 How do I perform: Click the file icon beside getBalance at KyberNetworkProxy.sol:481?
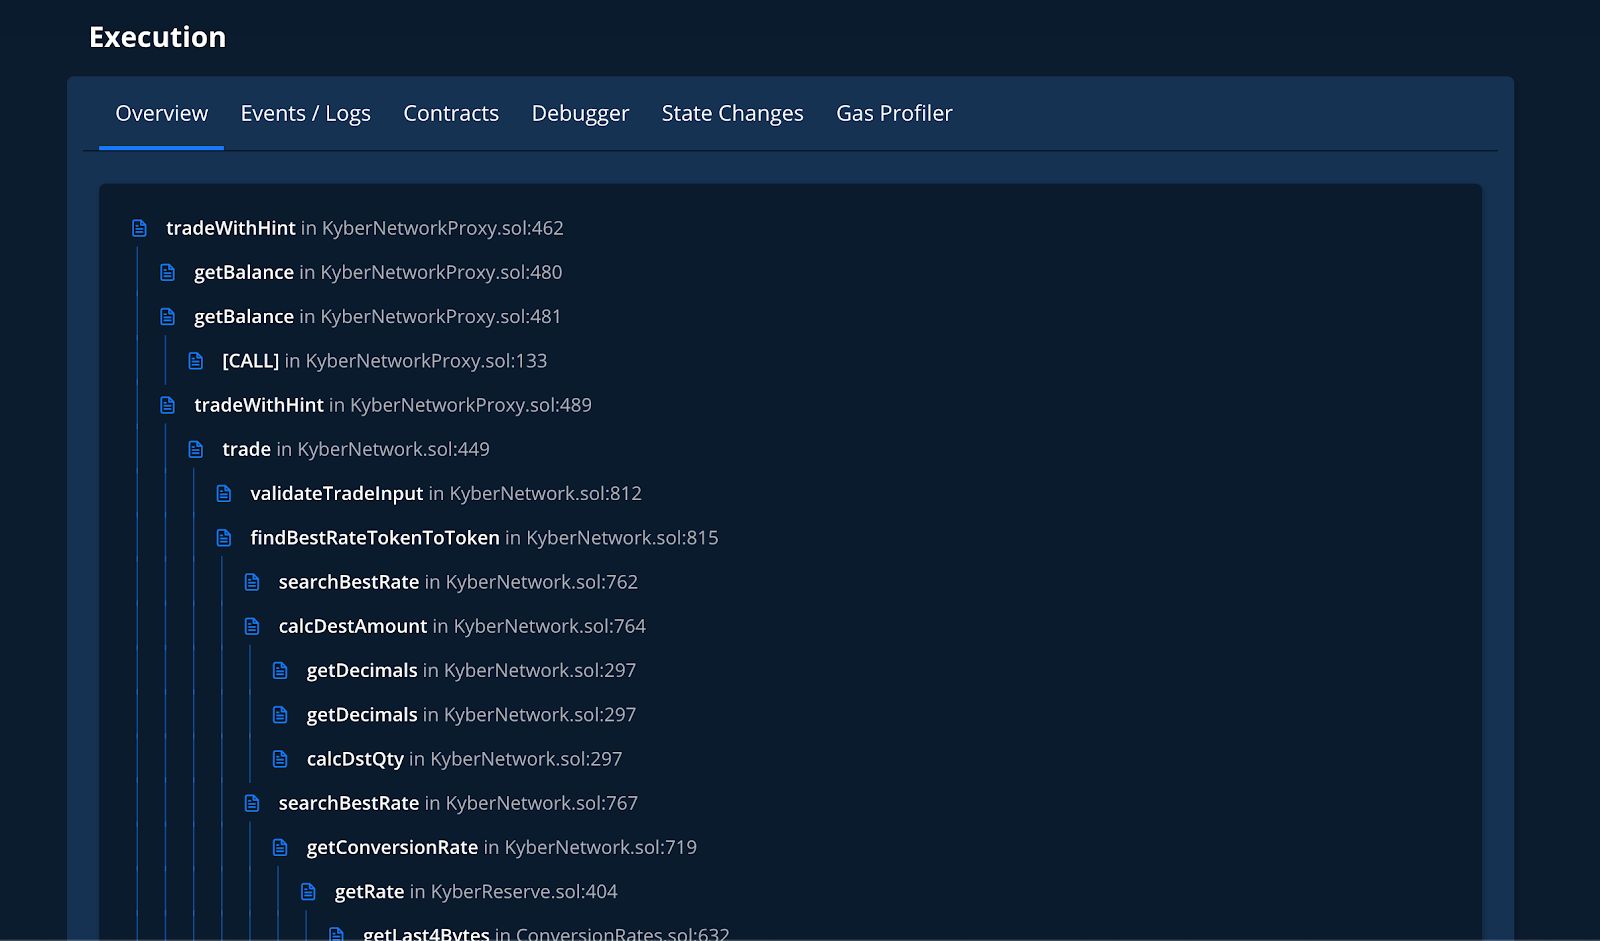168,316
